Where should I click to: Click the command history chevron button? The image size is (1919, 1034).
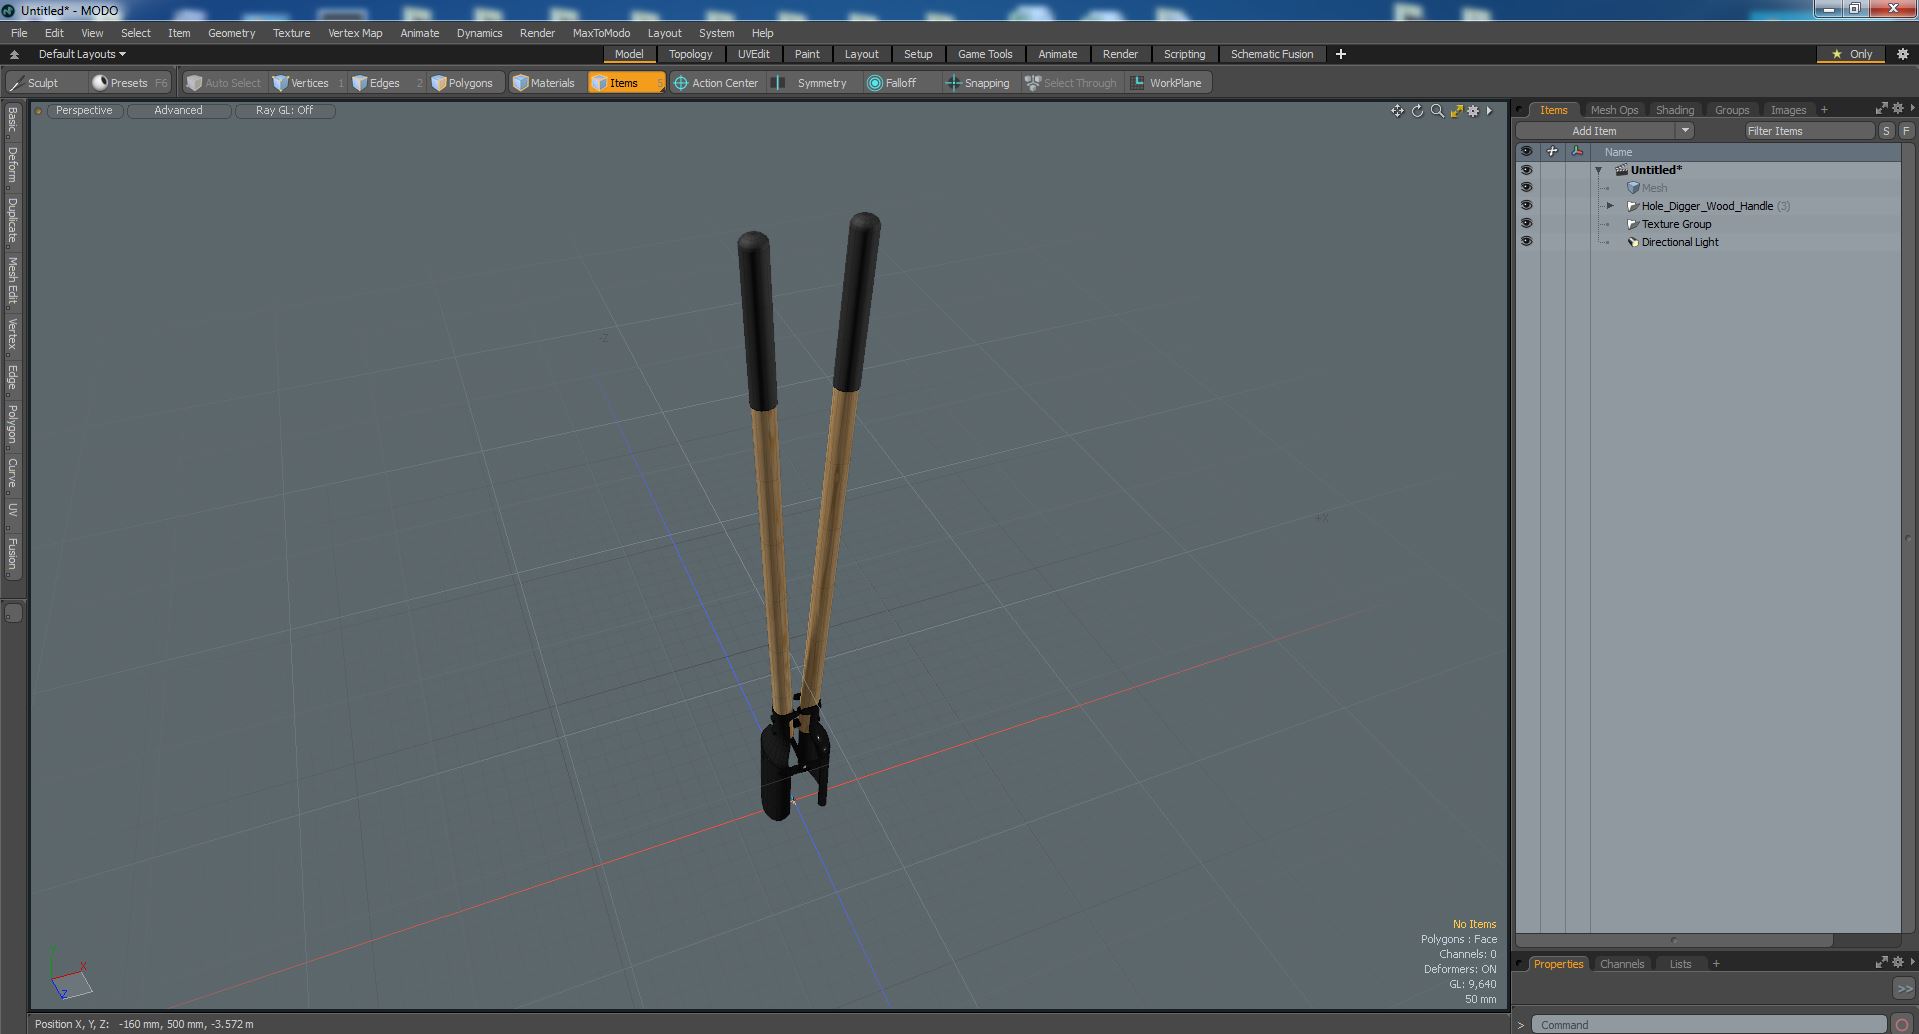[x=1904, y=988]
